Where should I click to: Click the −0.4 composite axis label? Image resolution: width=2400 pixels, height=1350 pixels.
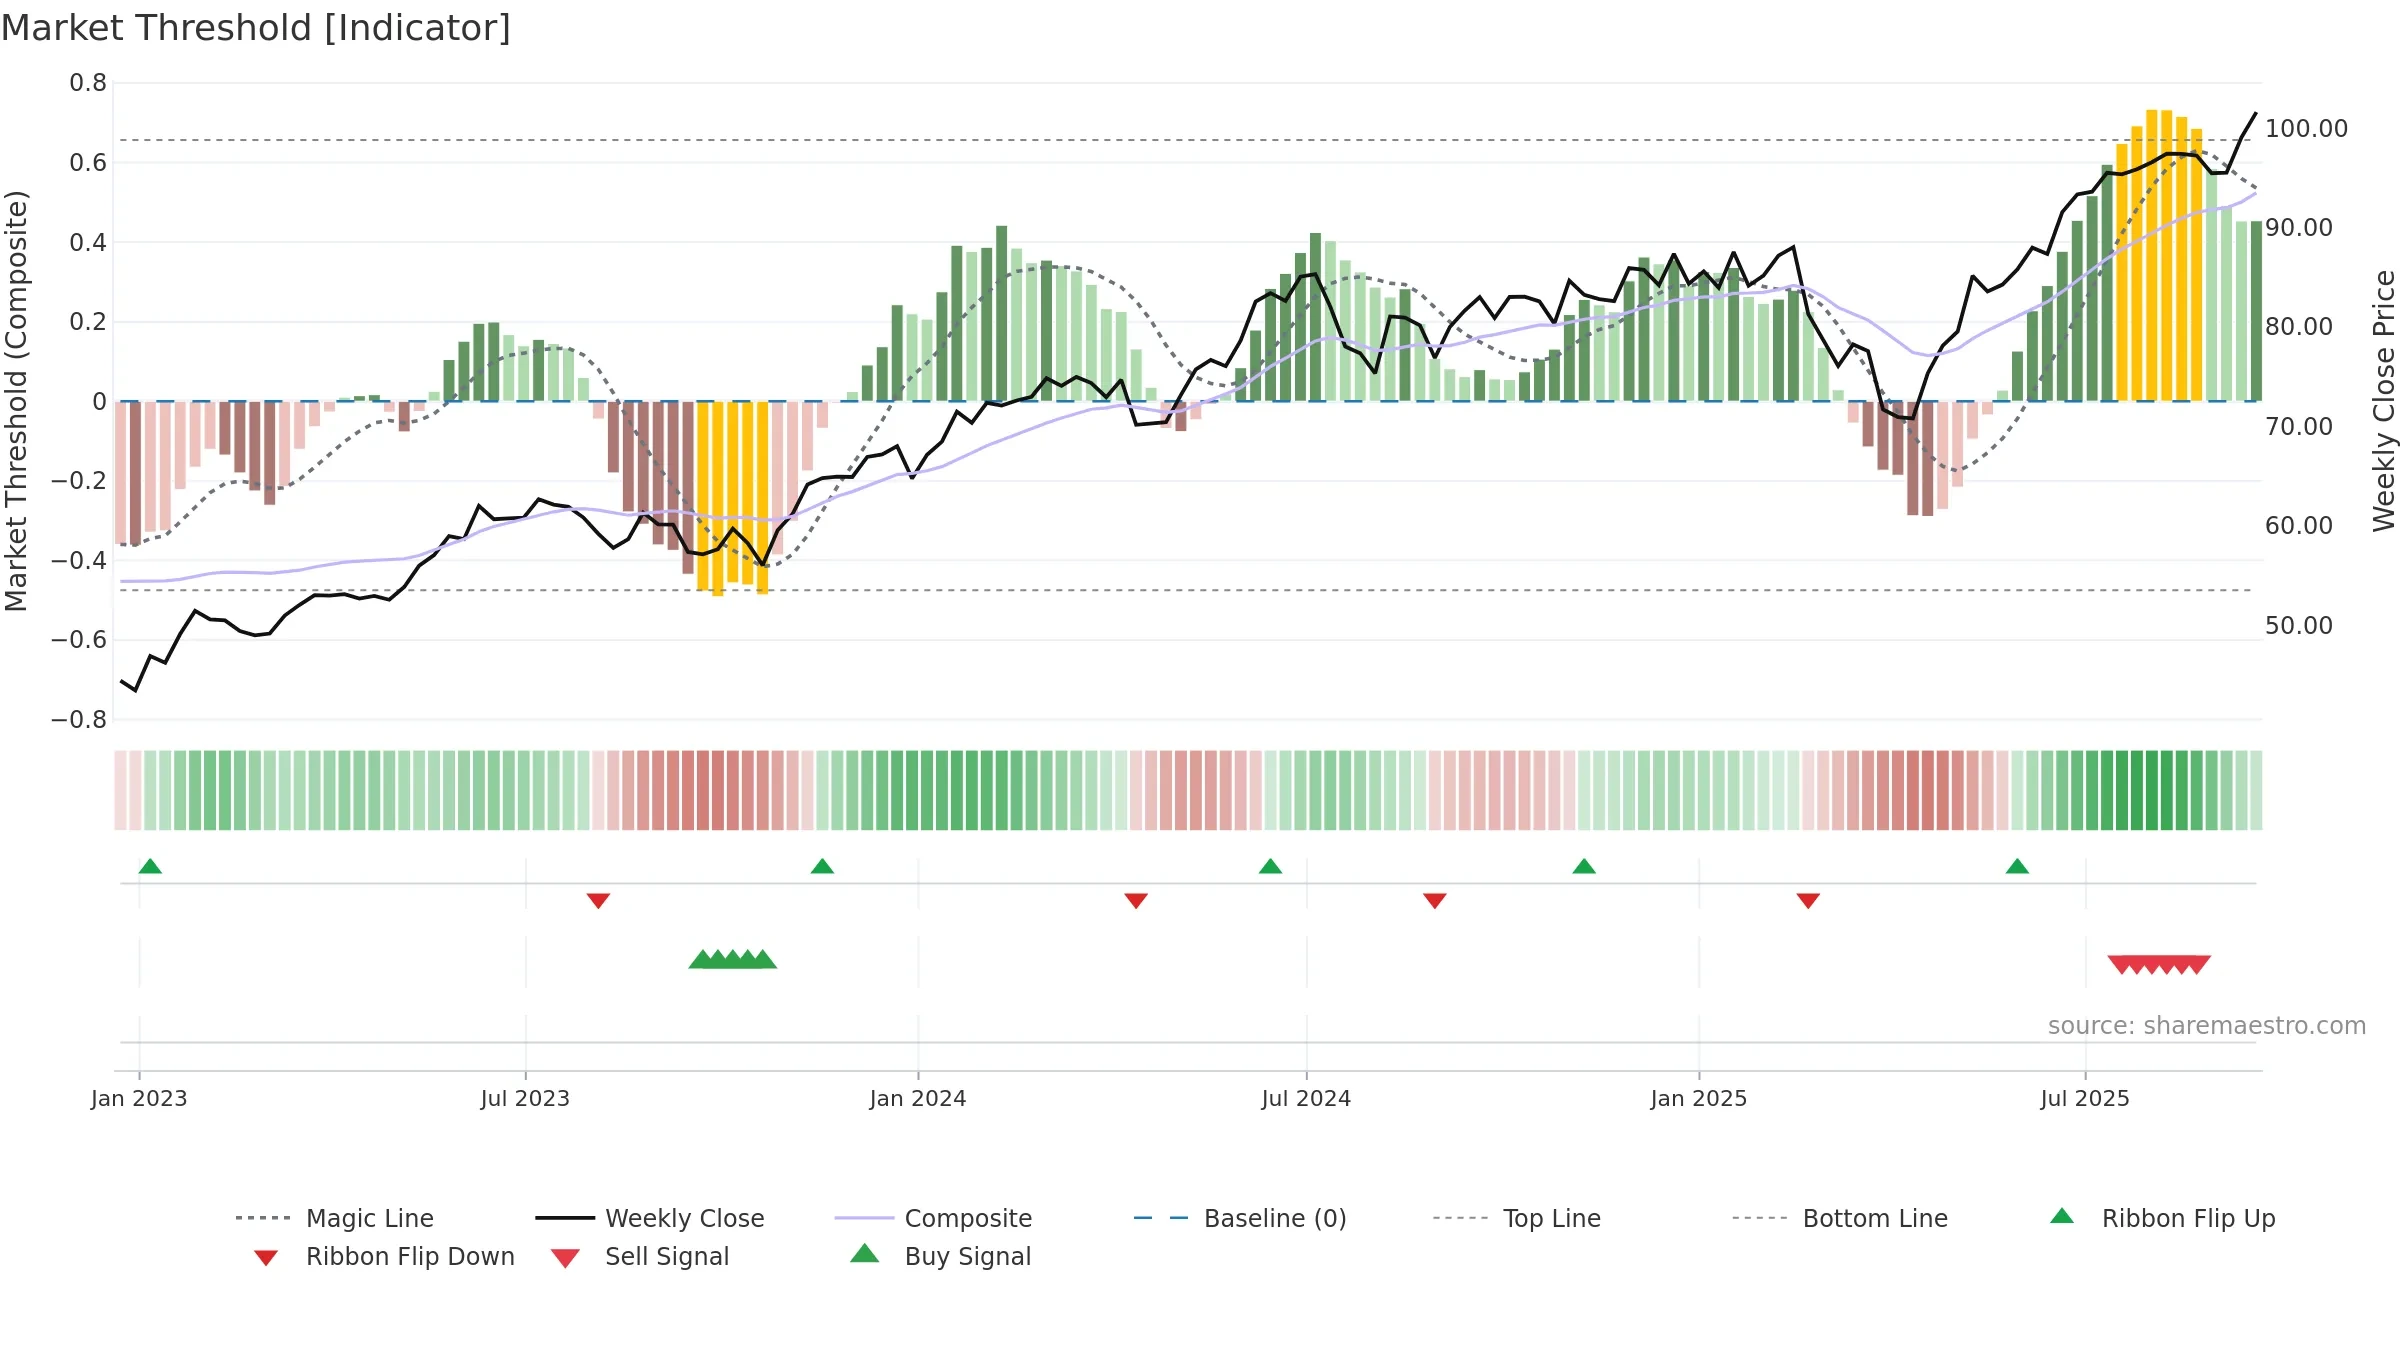(79, 560)
